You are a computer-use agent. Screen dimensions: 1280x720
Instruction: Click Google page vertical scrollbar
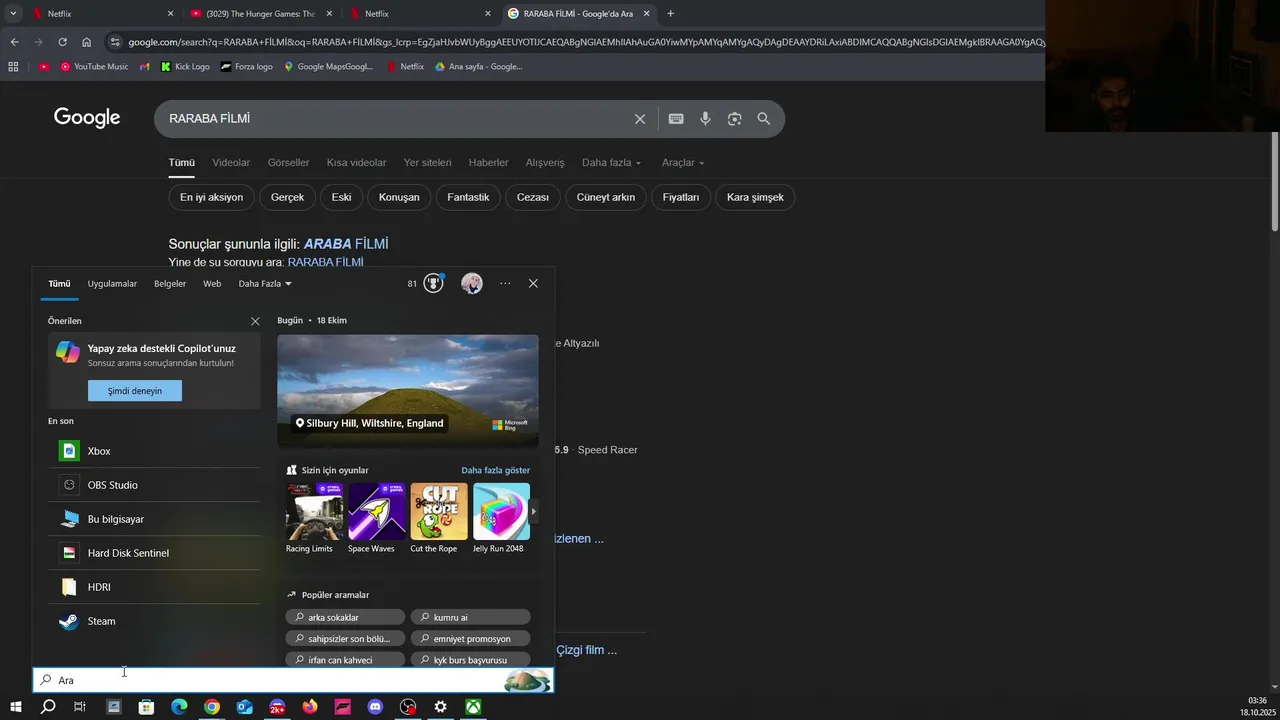(1275, 181)
